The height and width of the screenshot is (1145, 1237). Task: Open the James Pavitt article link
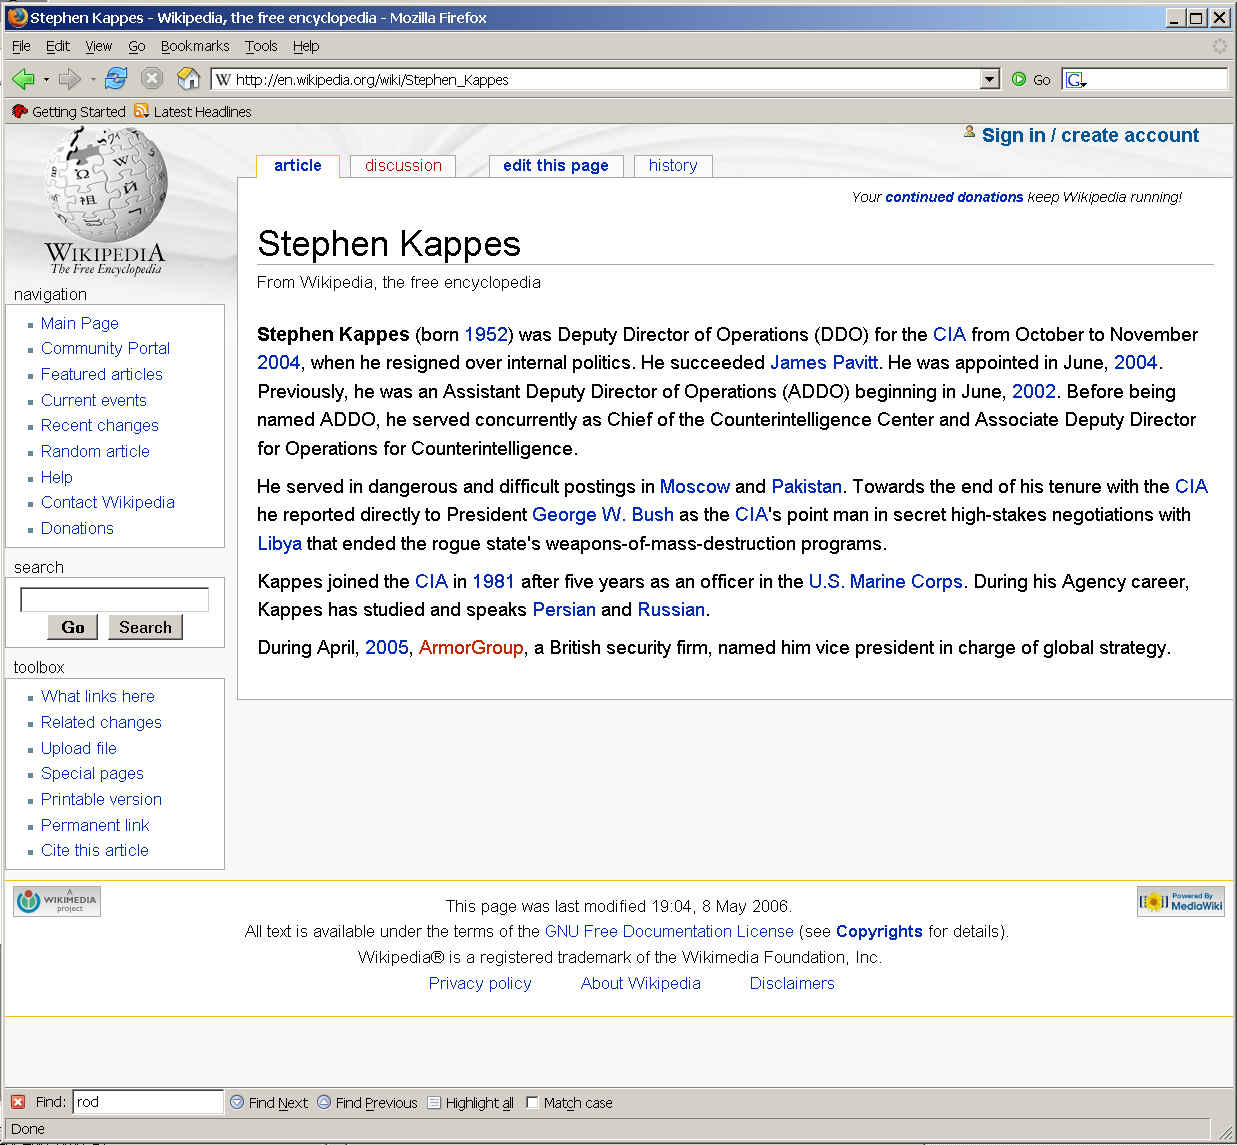pyautogui.click(x=823, y=362)
